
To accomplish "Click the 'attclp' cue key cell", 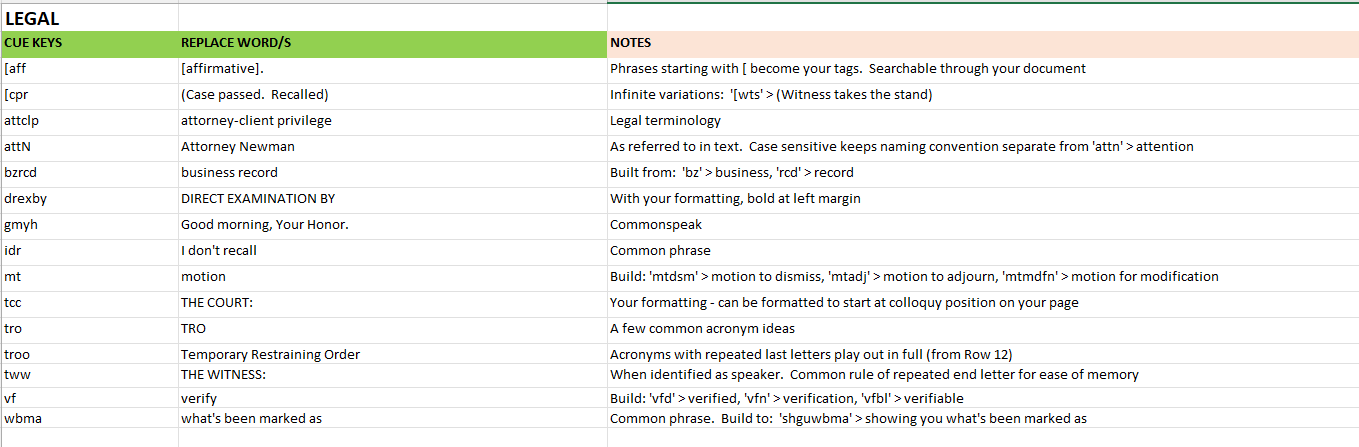I will tap(89, 122).
